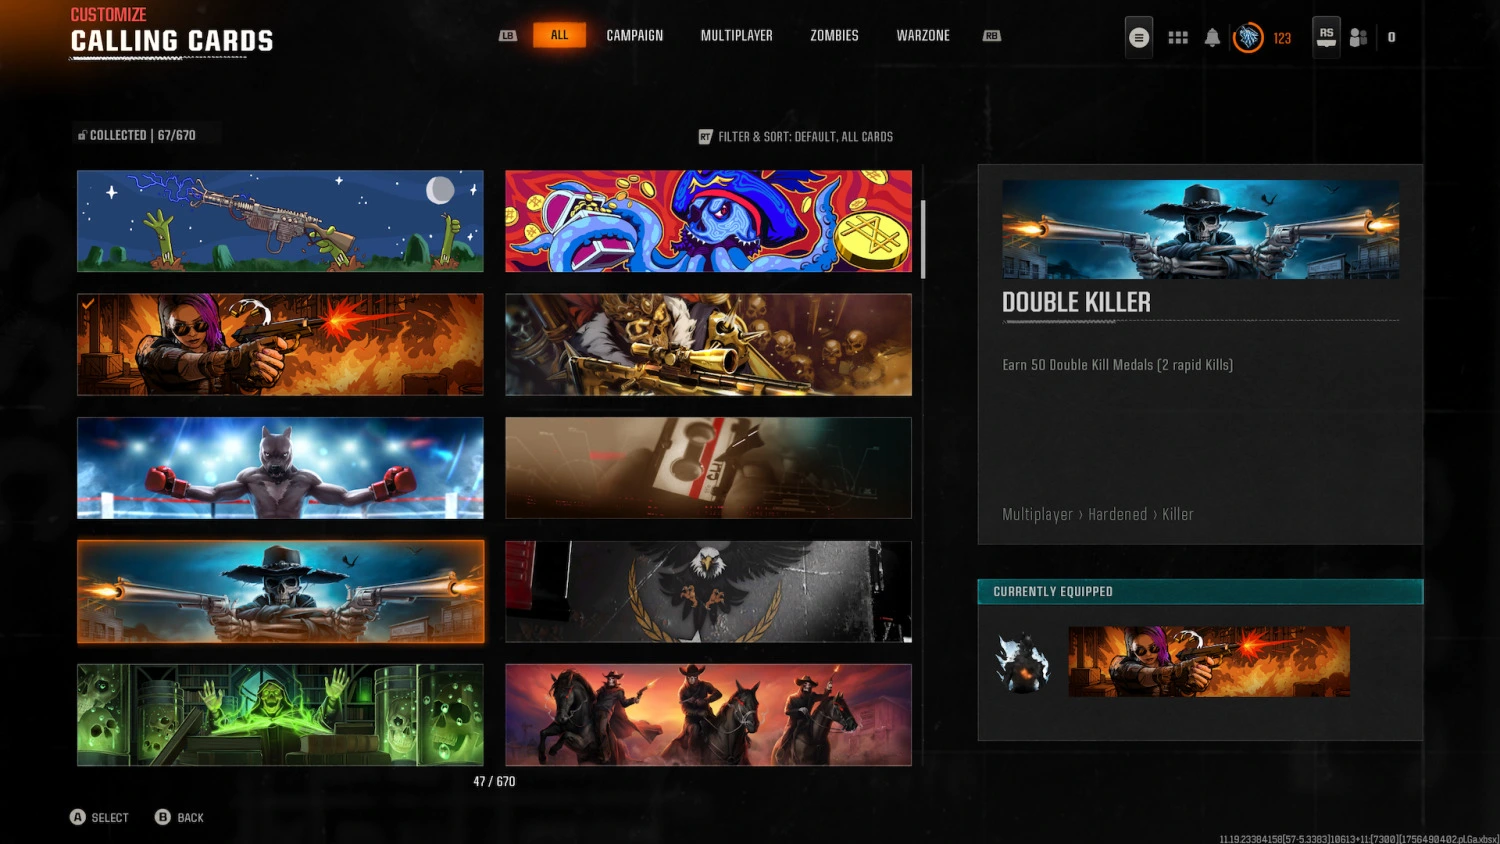
Task: Select the cassette tape calling card
Action: (708, 468)
